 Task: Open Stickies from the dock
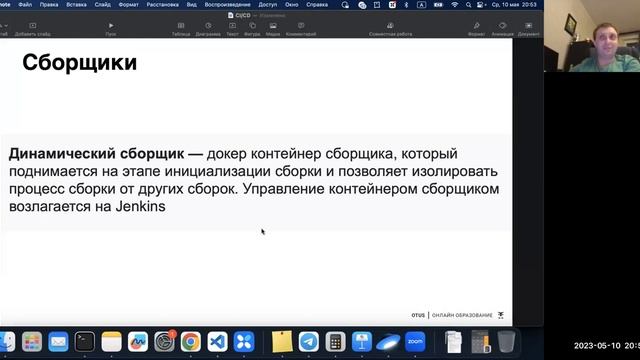pos(282,341)
